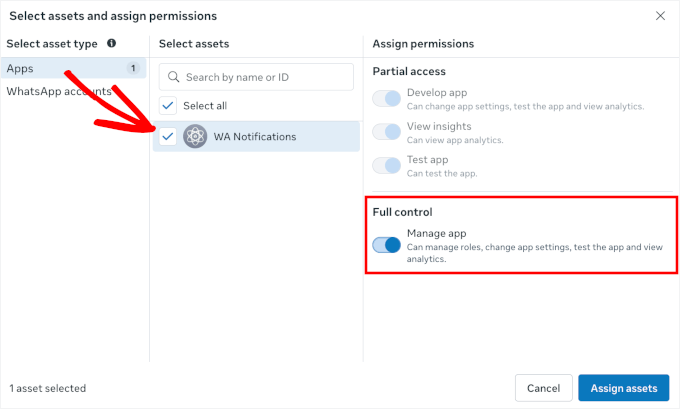Viewport: 680px width, 409px height.
Task: Click the Apps count badge showing 1
Action: tap(133, 68)
